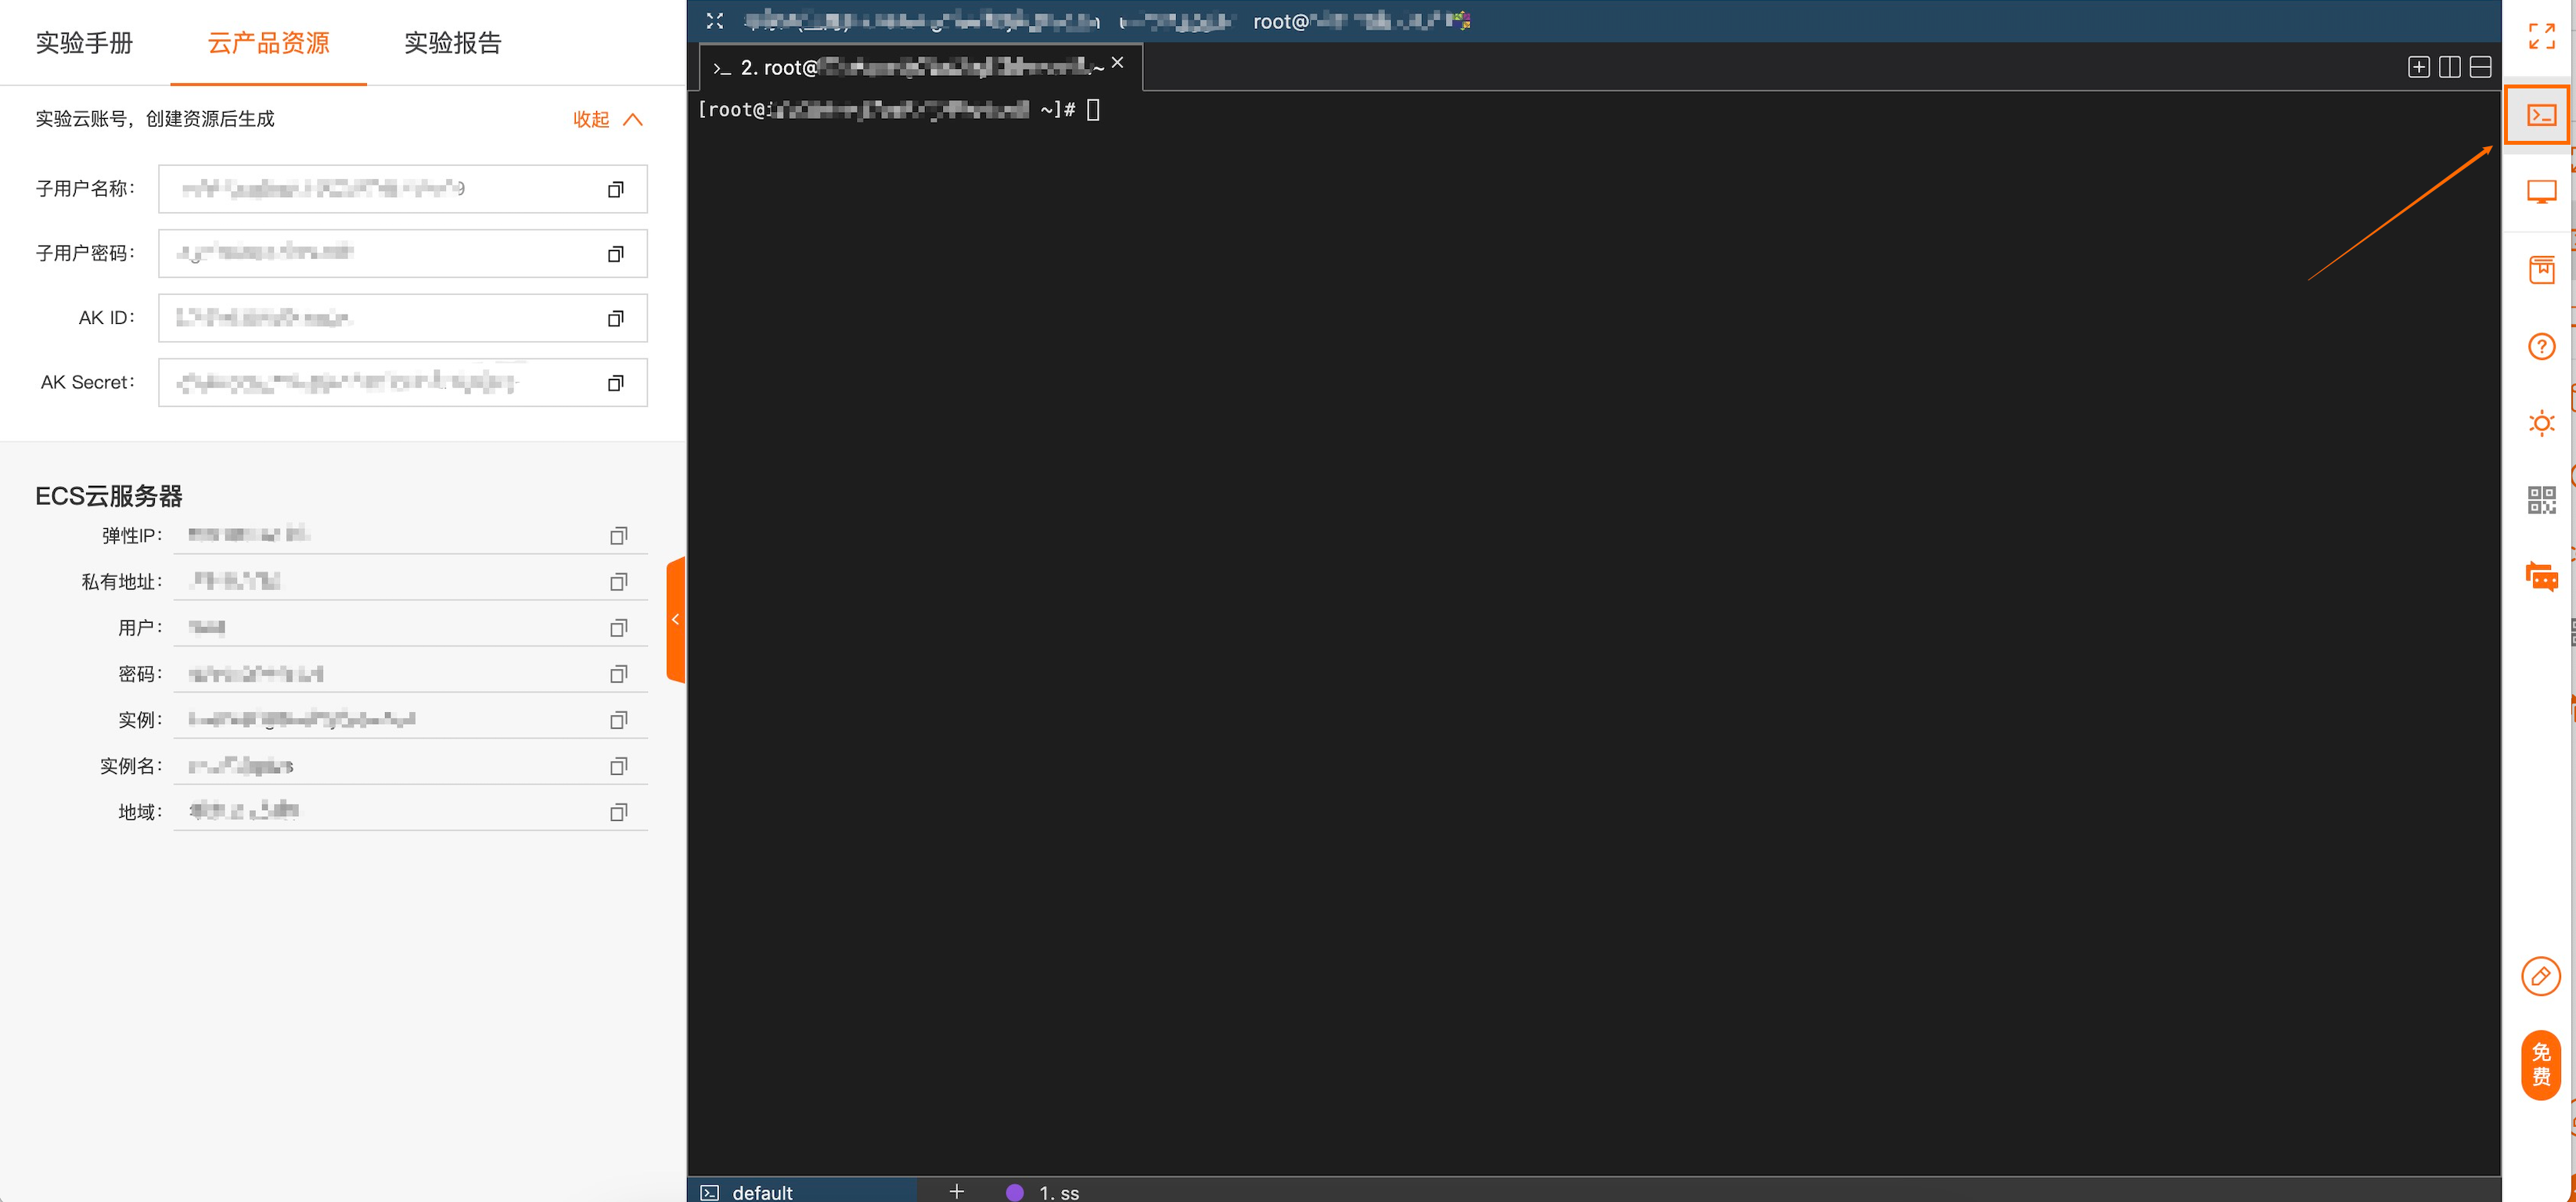Open the default workspace selector
This screenshot has width=2576, height=1202.
point(761,1191)
